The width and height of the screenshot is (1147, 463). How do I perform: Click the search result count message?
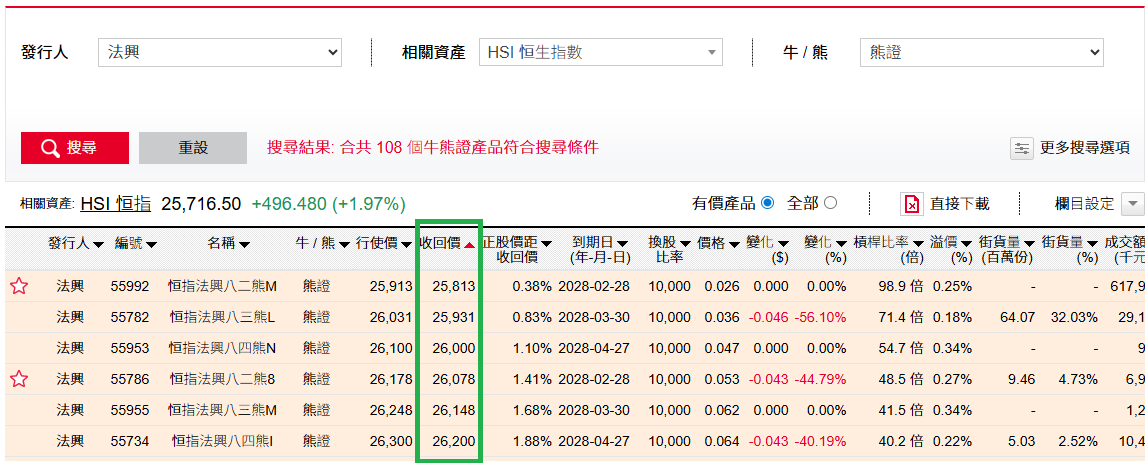433,148
